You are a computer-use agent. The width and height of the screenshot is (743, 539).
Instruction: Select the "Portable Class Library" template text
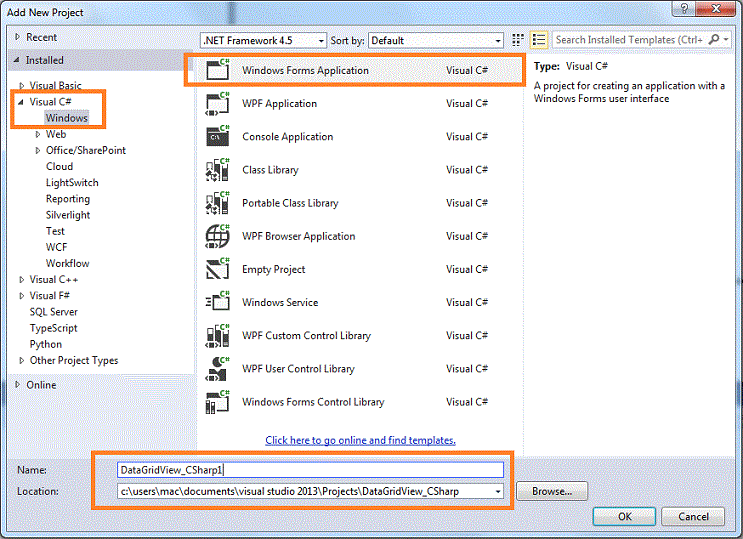tap(290, 203)
